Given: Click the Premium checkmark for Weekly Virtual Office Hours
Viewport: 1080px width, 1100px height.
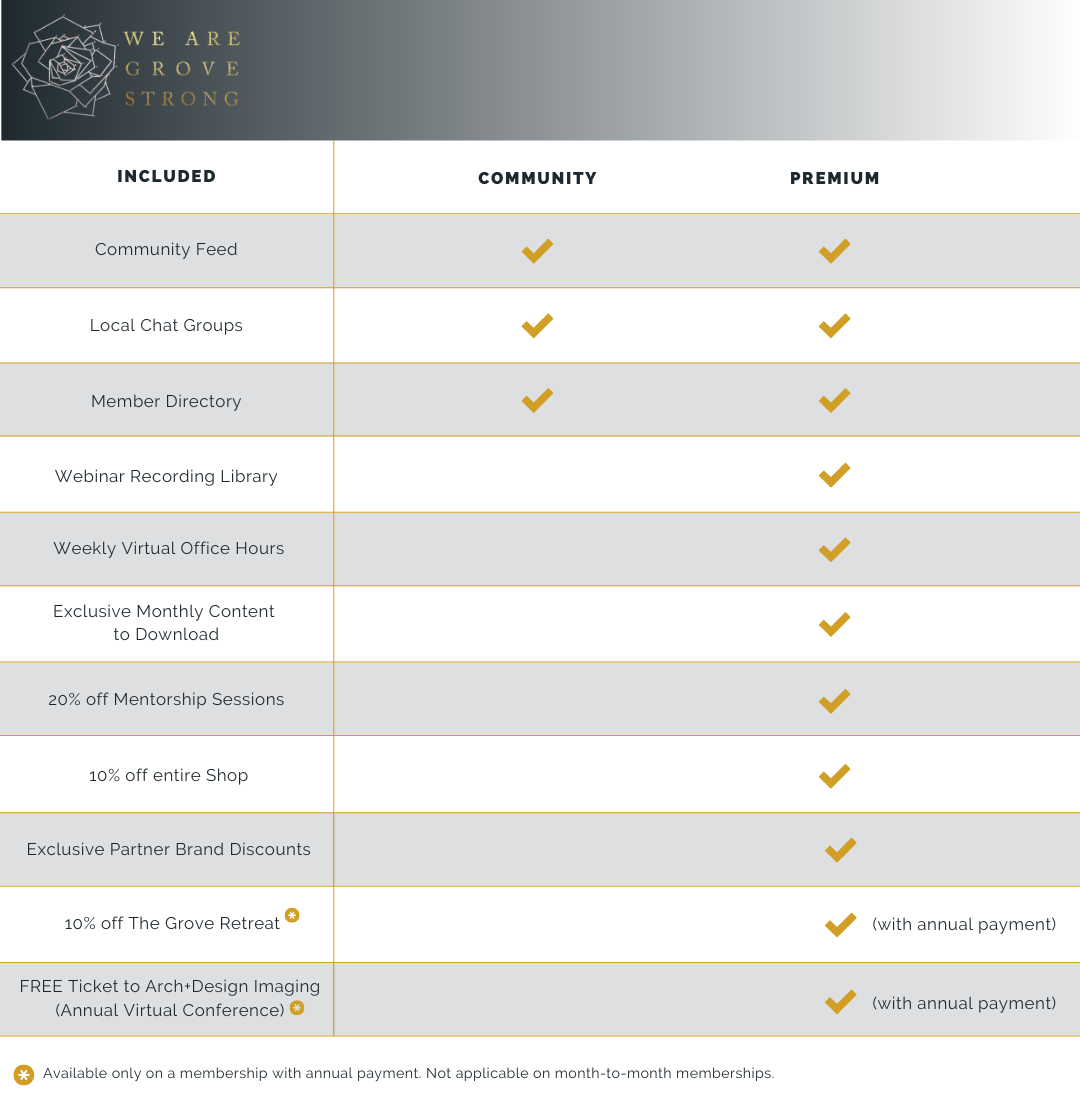Looking at the screenshot, I should point(834,549).
